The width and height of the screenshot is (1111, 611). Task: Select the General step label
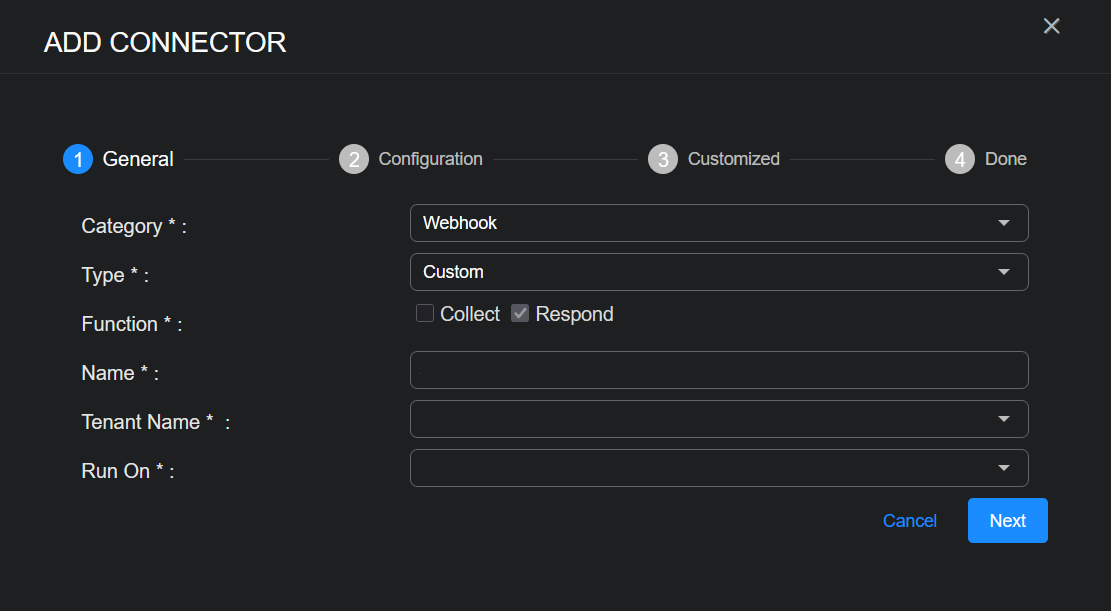click(x=138, y=159)
